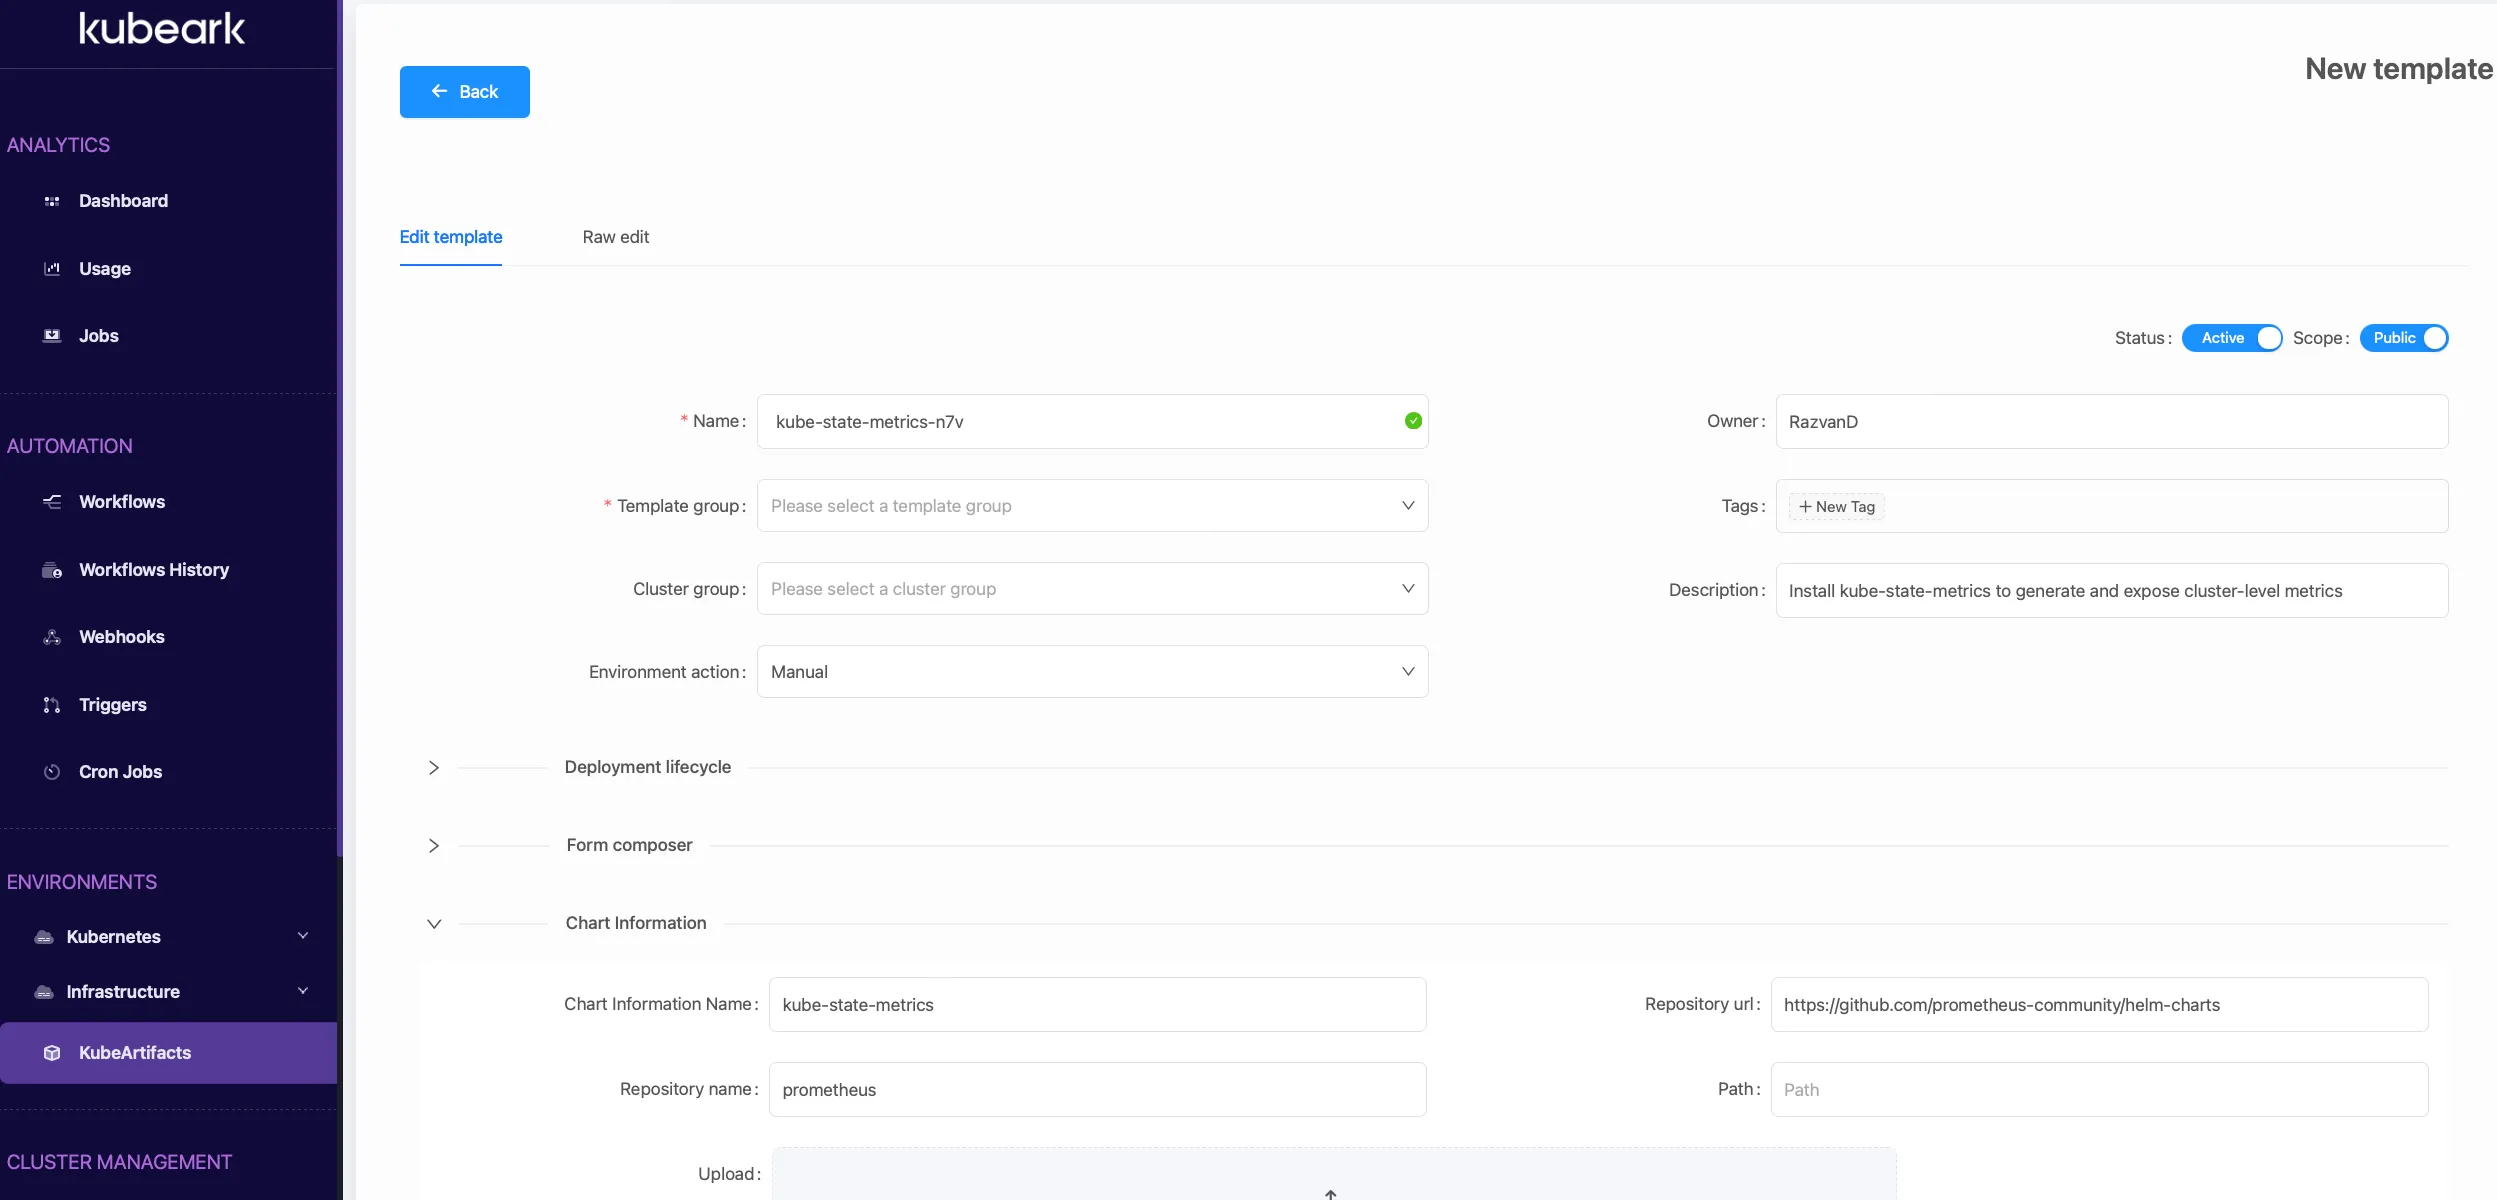Screen dimensions: 2497x1200
Task: Toggle the Active status switch
Action: (x=2232, y=338)
